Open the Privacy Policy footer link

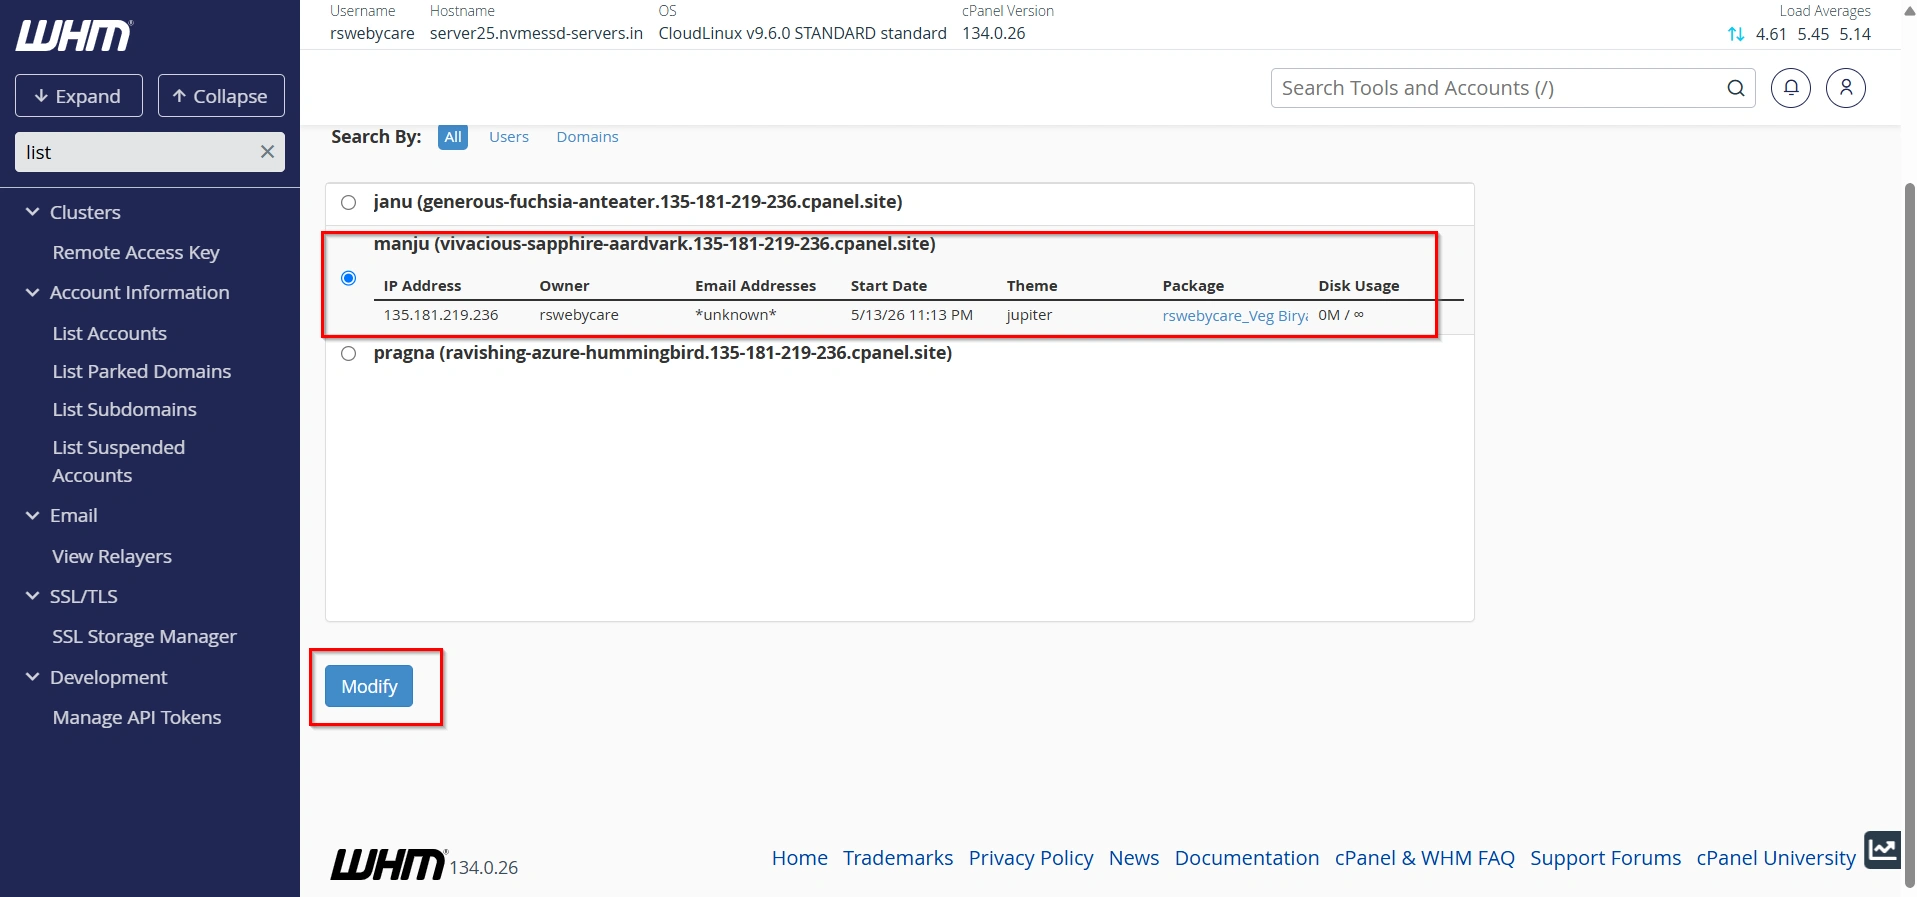pyautogui.click(x=1031, y=858)
